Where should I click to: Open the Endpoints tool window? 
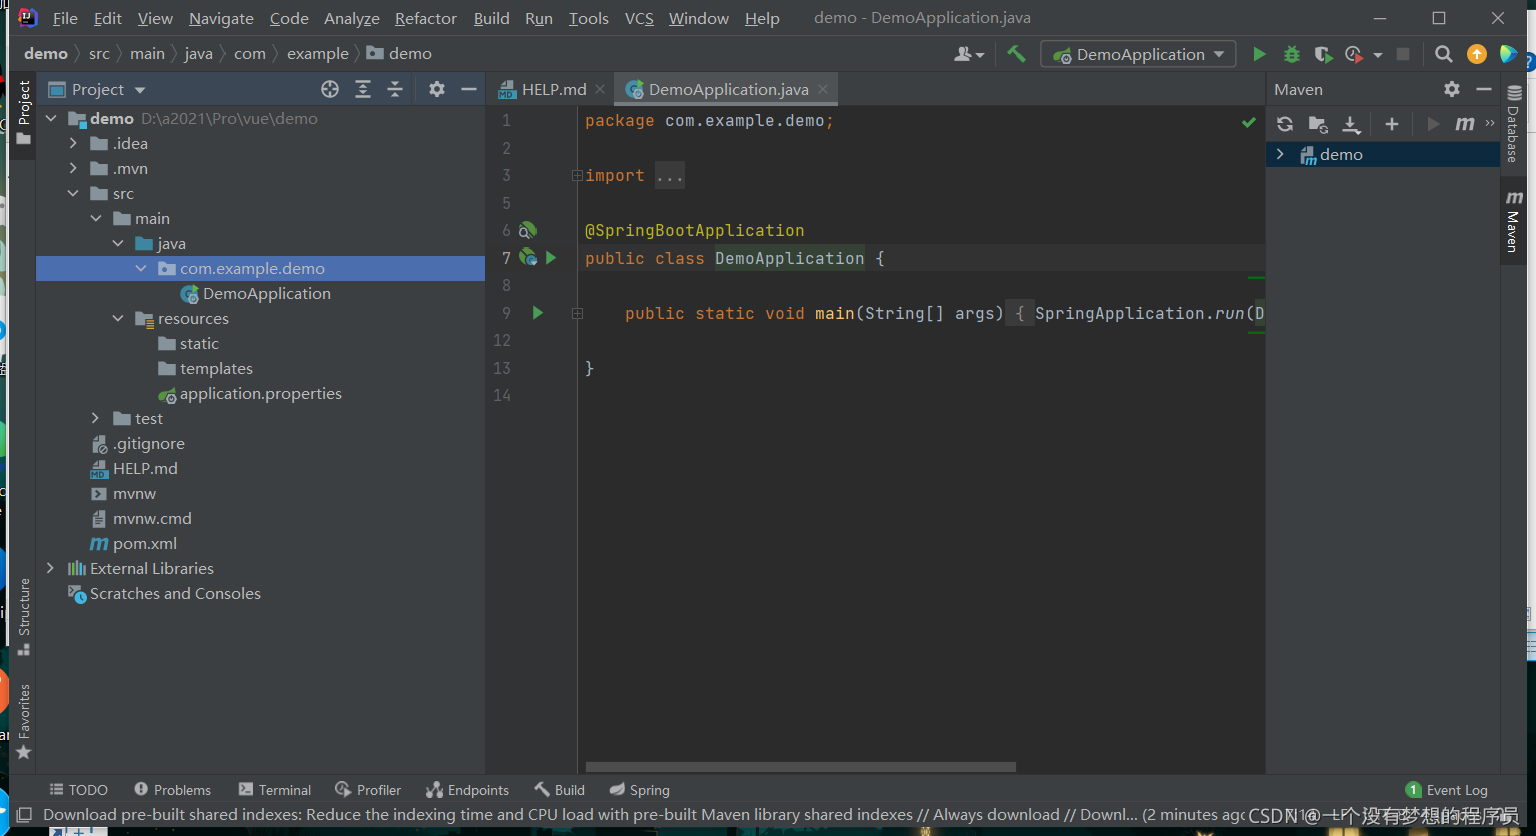click(x=467, y=790)
